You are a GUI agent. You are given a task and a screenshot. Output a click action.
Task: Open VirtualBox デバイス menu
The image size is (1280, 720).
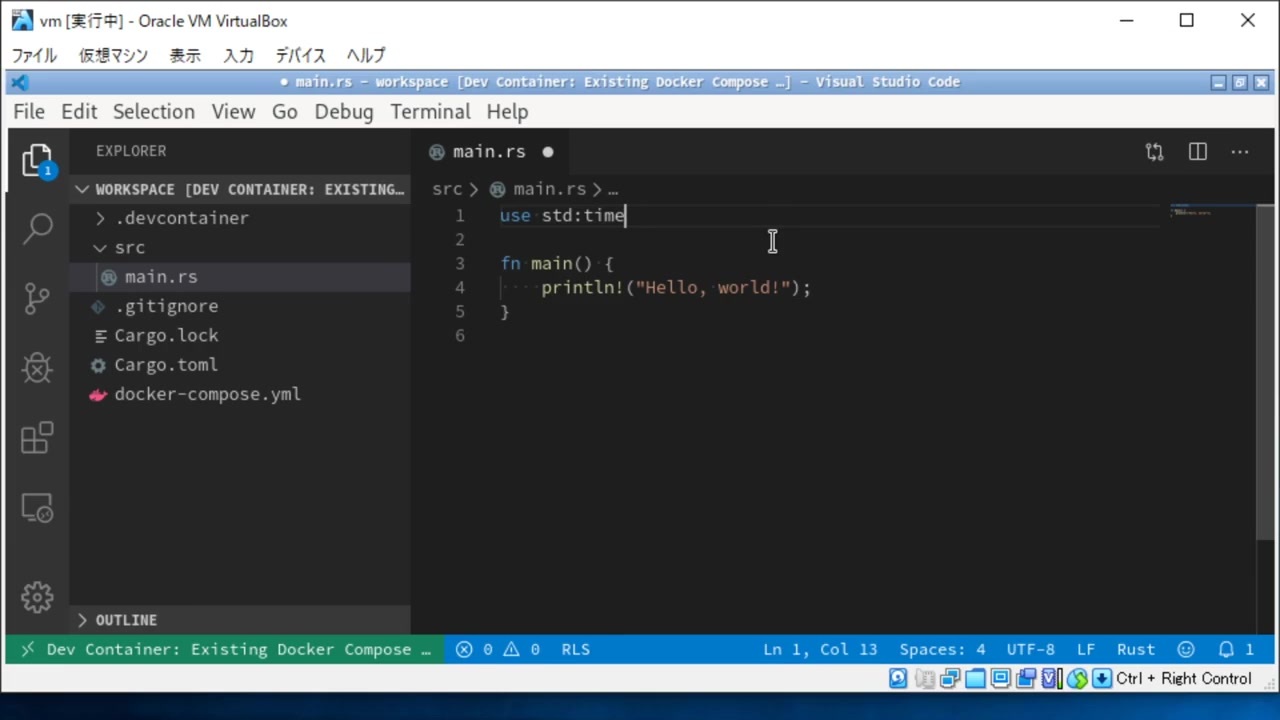point(301,56)
